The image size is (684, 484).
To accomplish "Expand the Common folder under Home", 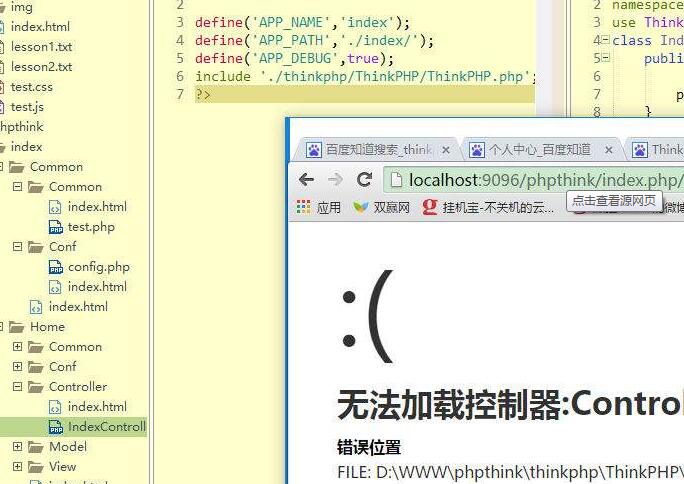I will pyautogui.click(x=17, y=347).
